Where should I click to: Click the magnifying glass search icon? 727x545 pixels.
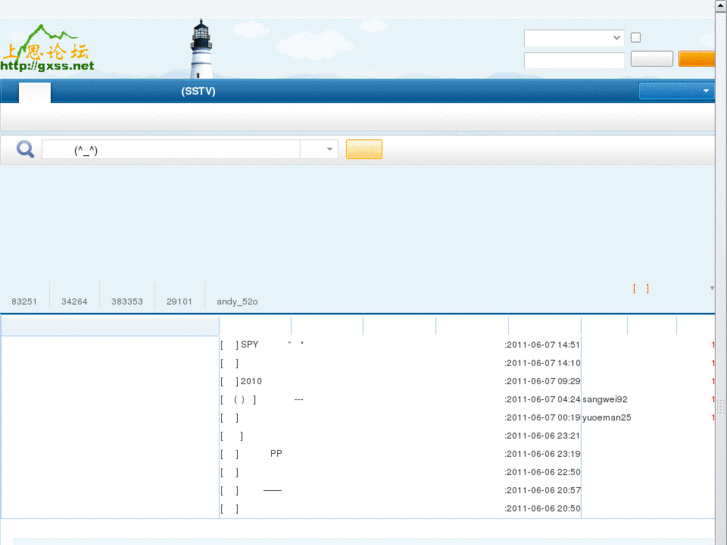pos(25,149)
